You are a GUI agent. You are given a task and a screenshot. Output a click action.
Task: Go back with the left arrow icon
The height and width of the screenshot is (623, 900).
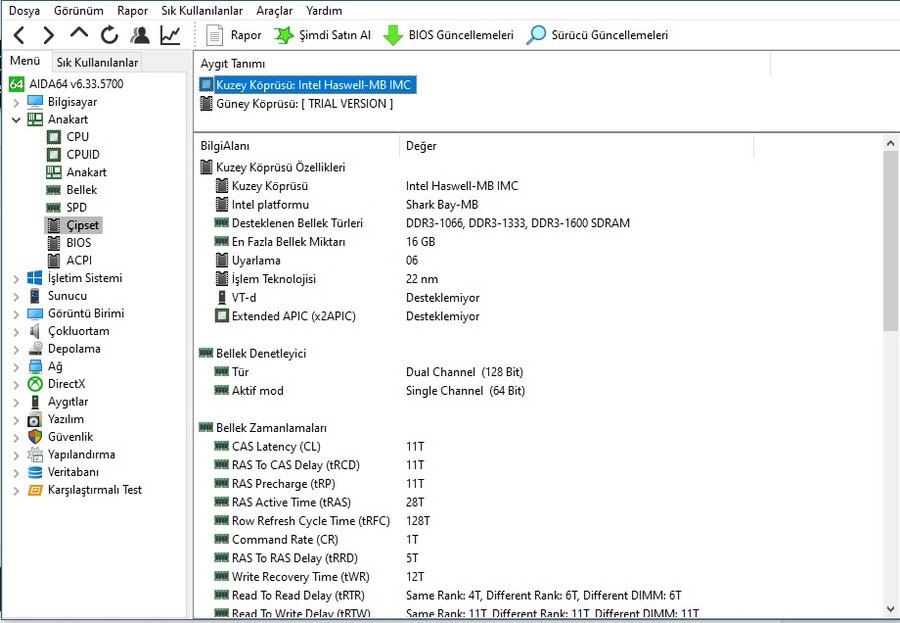tap(19, 36)
